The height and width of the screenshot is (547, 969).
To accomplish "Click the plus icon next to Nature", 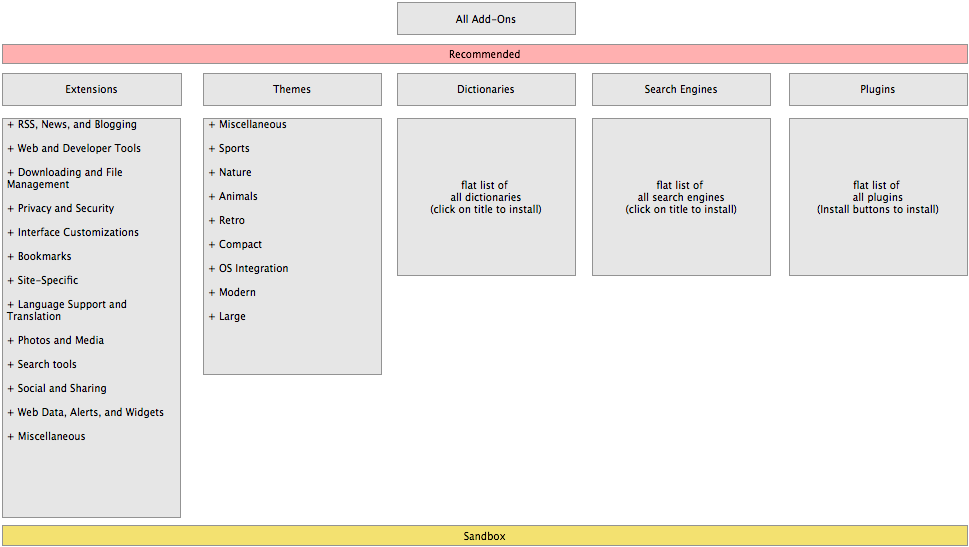I will pyautogui.click(x=212, y=173).
